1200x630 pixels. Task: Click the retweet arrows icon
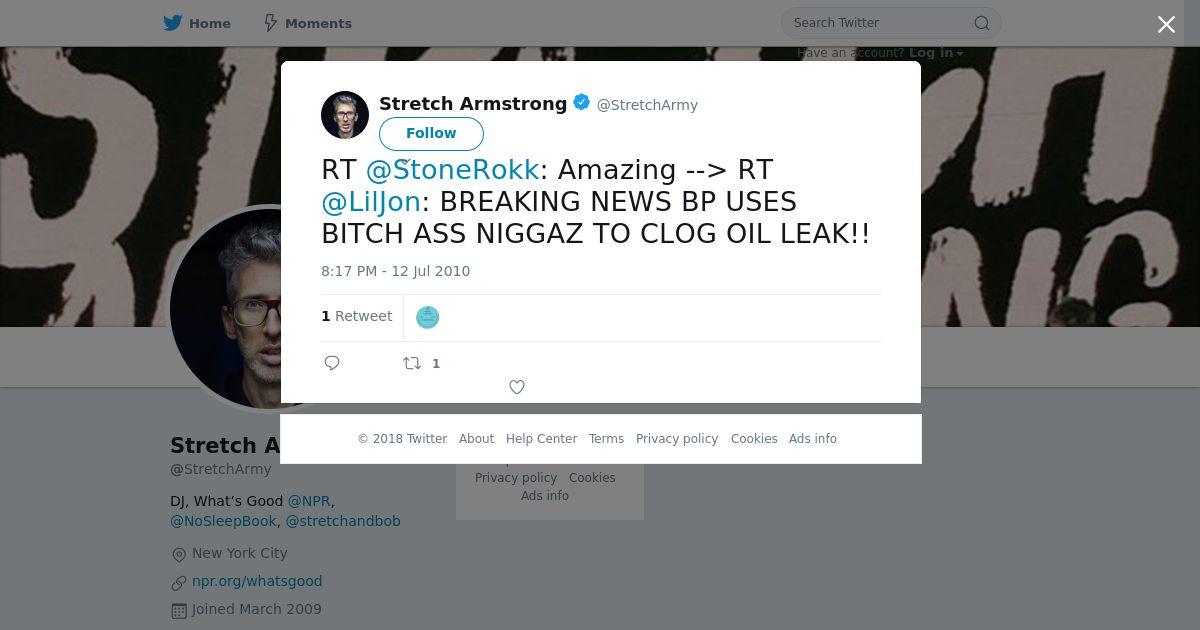(411, 363)
